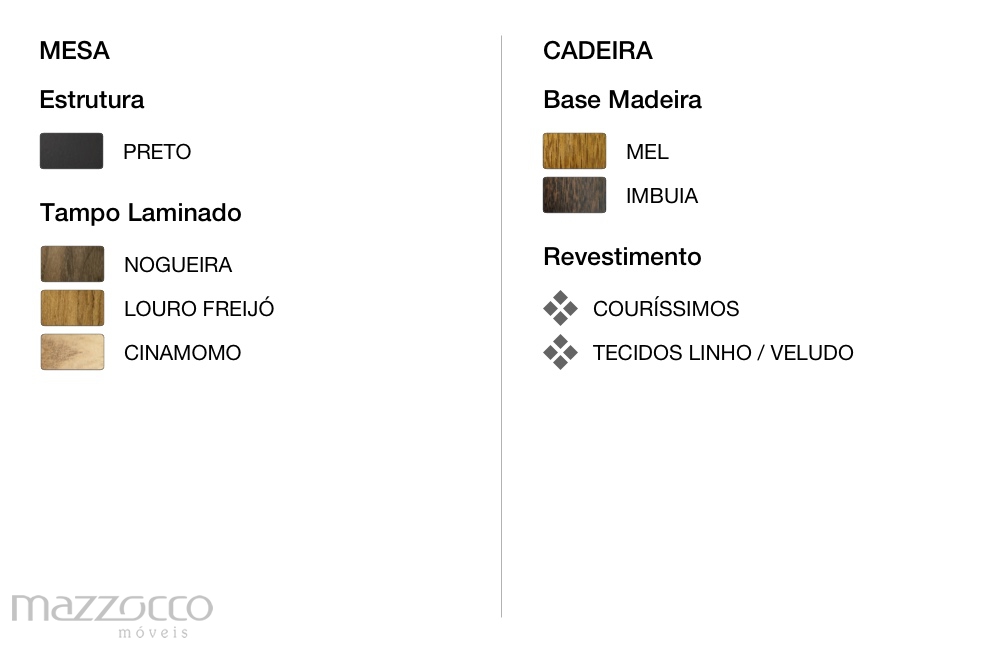Click the CADEIRA section heading
This screenshot has width=1000, height=650.
598,50
